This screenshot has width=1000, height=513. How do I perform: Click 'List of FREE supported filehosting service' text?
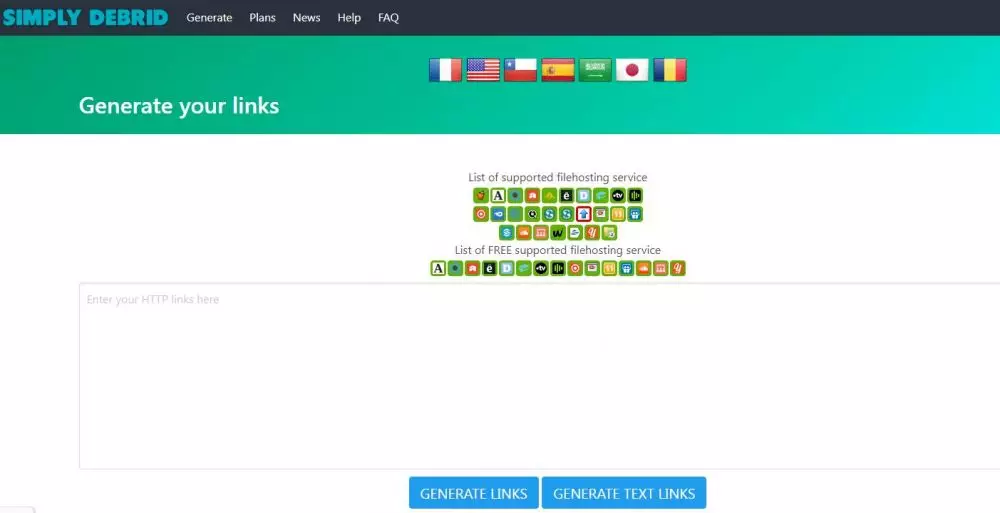(x=557, y=250)
